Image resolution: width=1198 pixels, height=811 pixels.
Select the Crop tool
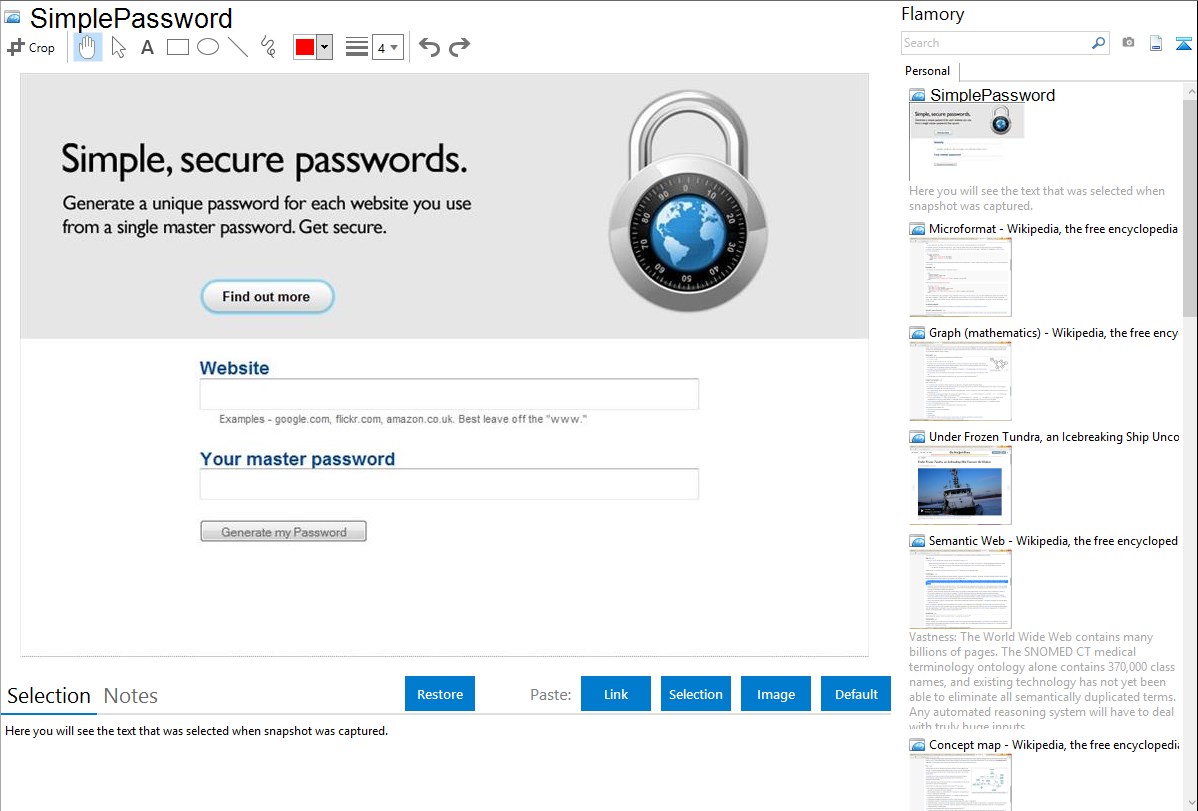(x=31, y=47)
